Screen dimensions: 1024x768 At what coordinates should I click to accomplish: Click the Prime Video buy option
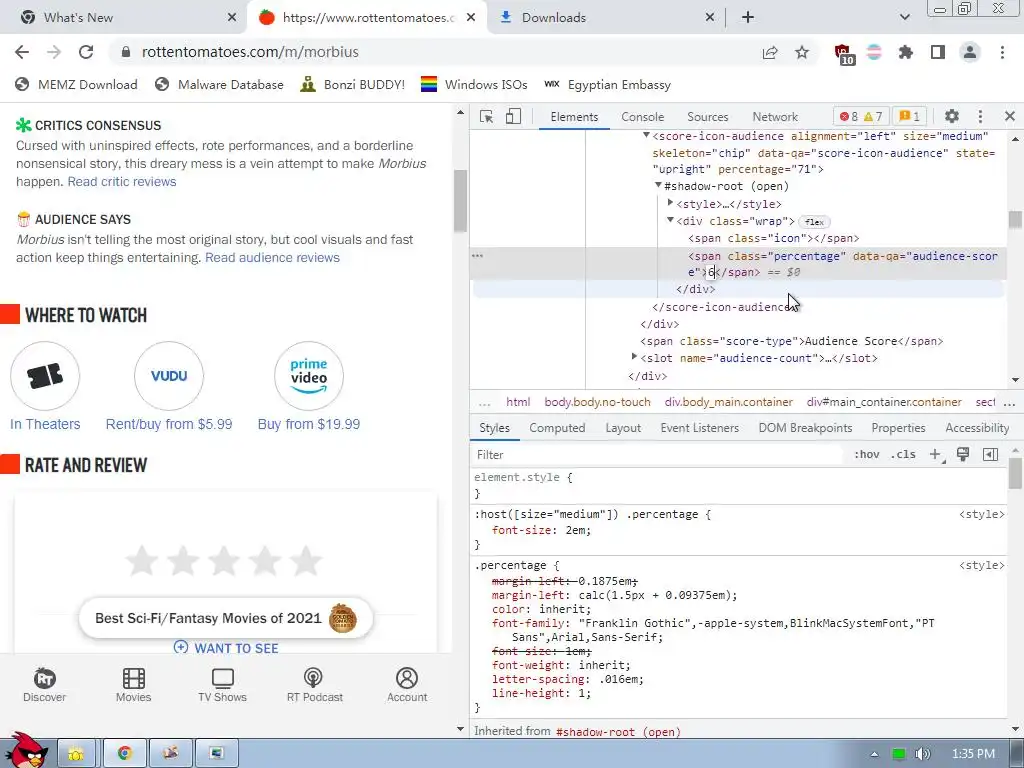click(309, 376)
